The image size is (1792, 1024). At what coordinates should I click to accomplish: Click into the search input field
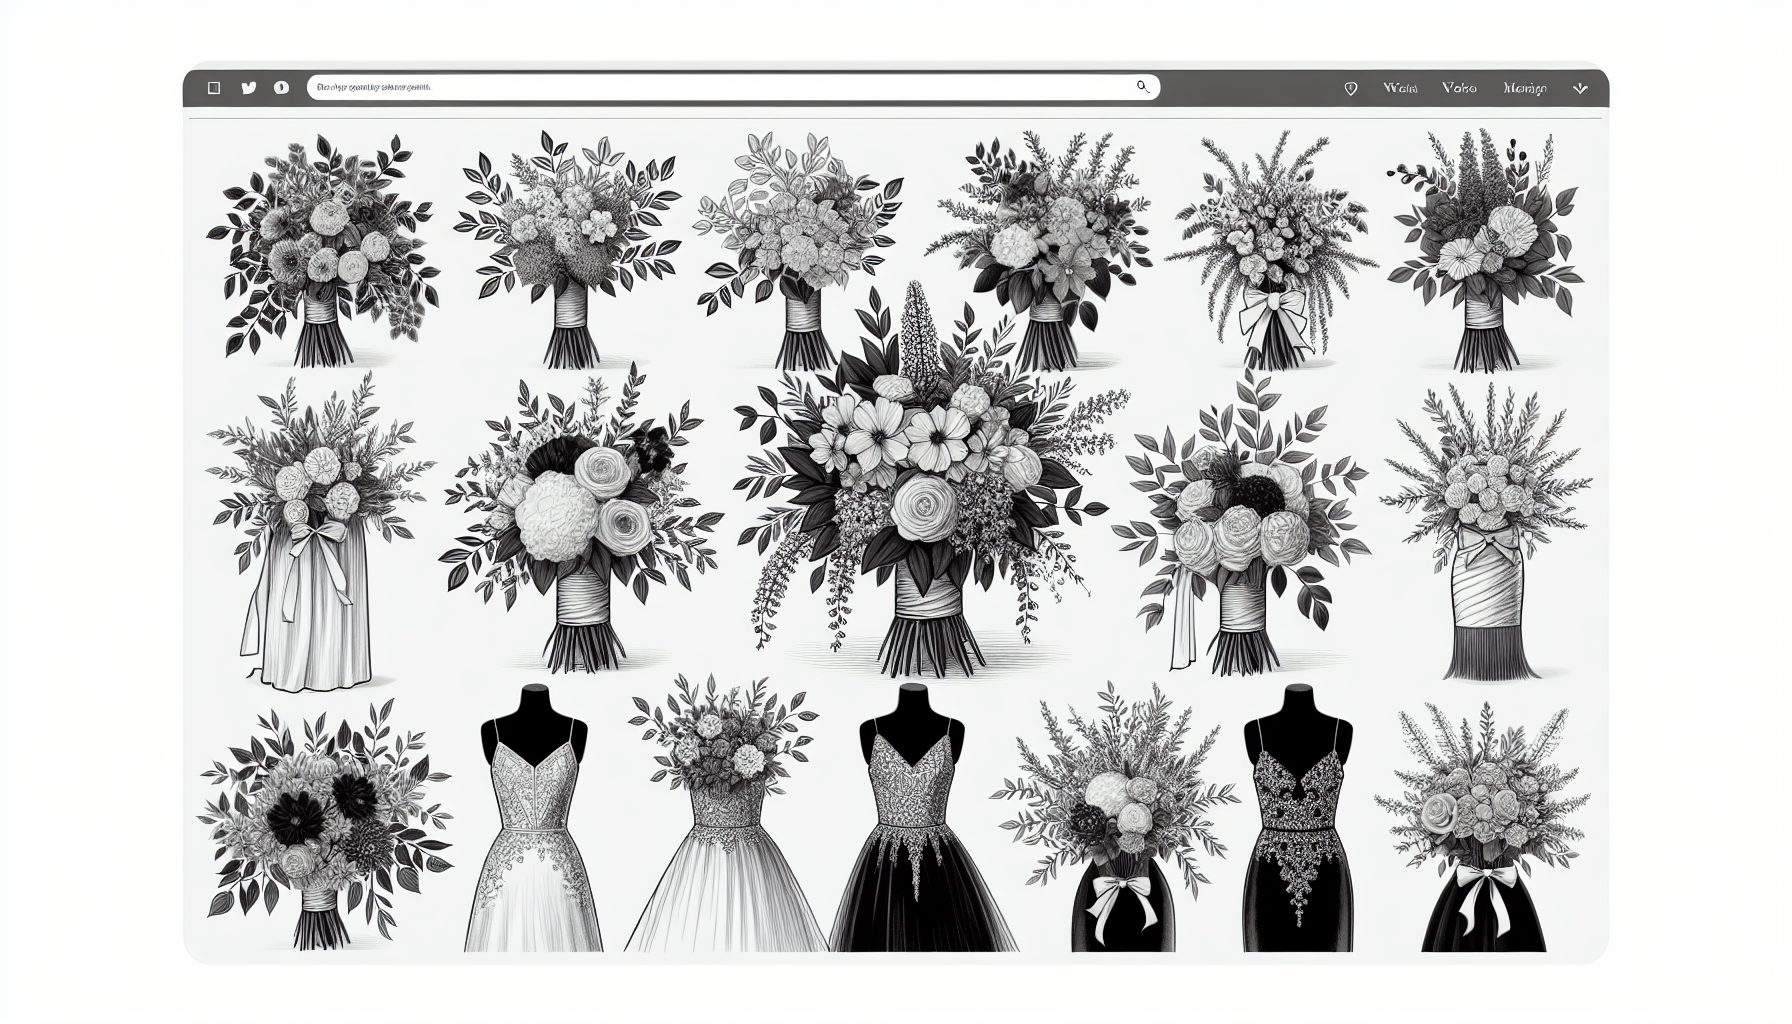[720, 88]
